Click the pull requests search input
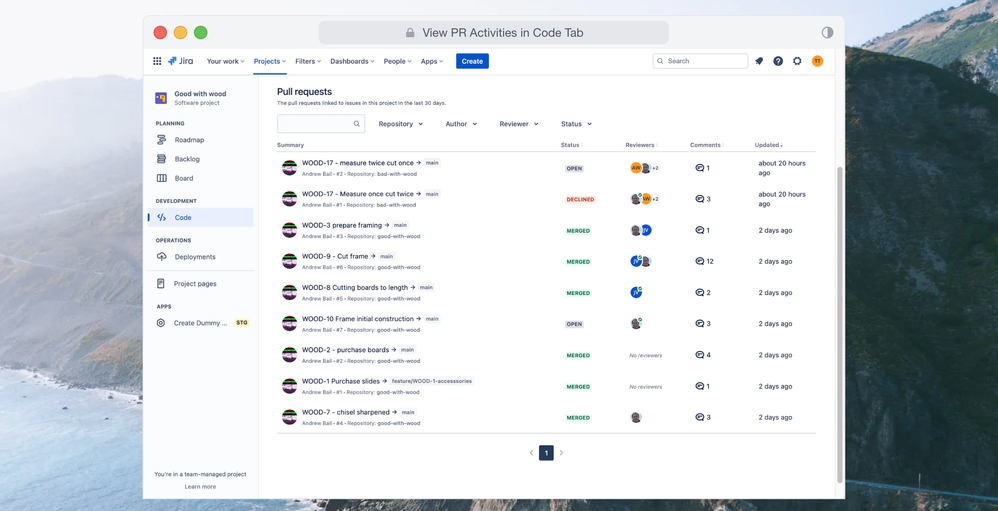The width and height of the screenshot is (998, 511). (x=321, y=124)
